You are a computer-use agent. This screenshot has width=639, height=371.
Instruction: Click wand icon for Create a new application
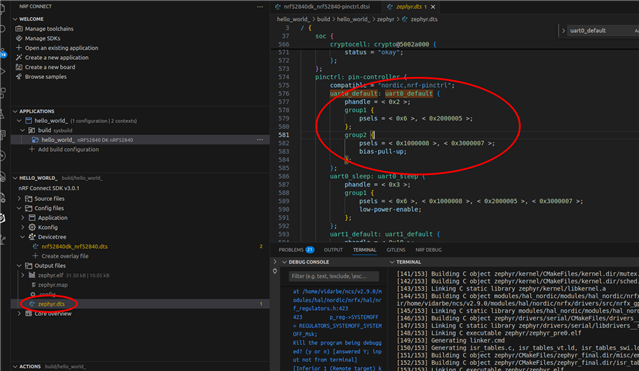(x=19, y=57)
